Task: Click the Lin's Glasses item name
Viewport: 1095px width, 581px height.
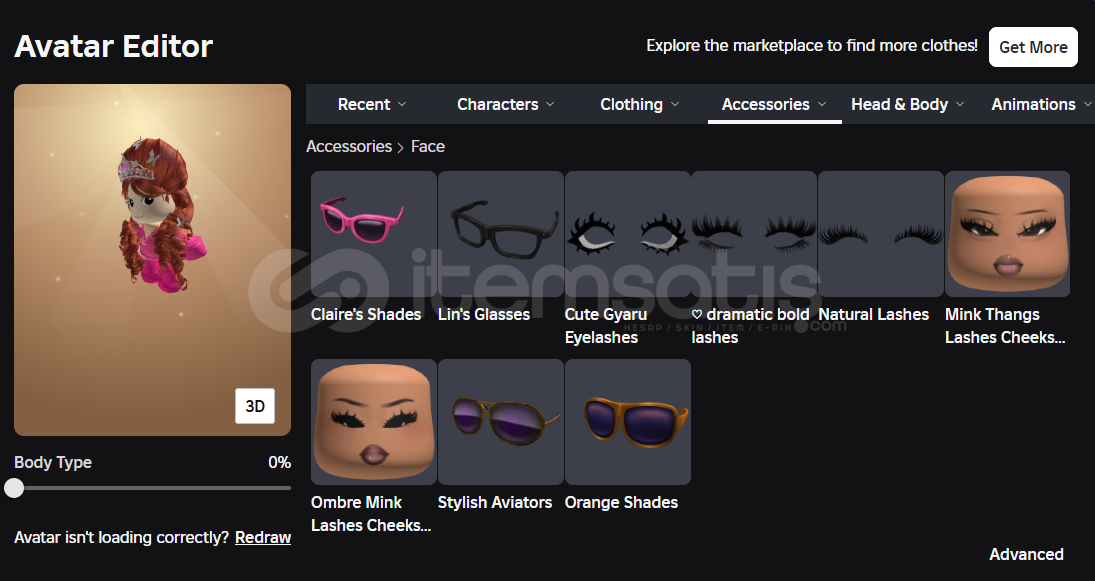Action: coord(484,314)
